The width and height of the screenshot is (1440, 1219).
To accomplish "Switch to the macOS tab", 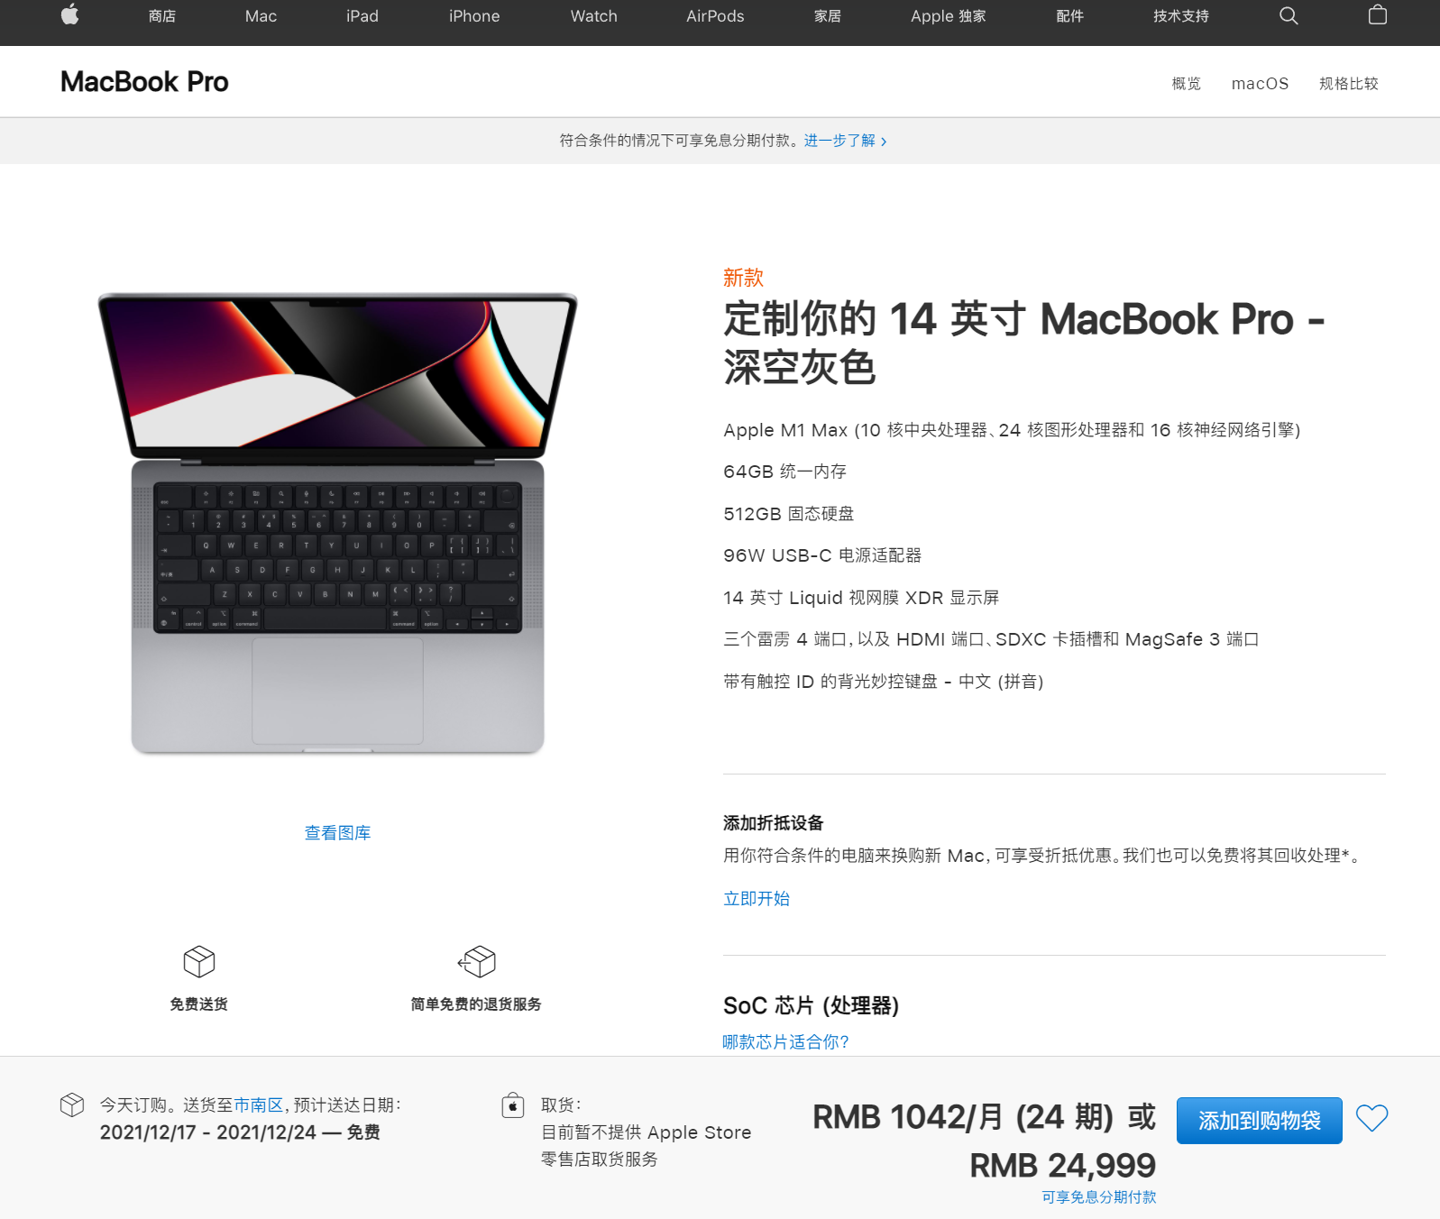I will point(1260,84).
